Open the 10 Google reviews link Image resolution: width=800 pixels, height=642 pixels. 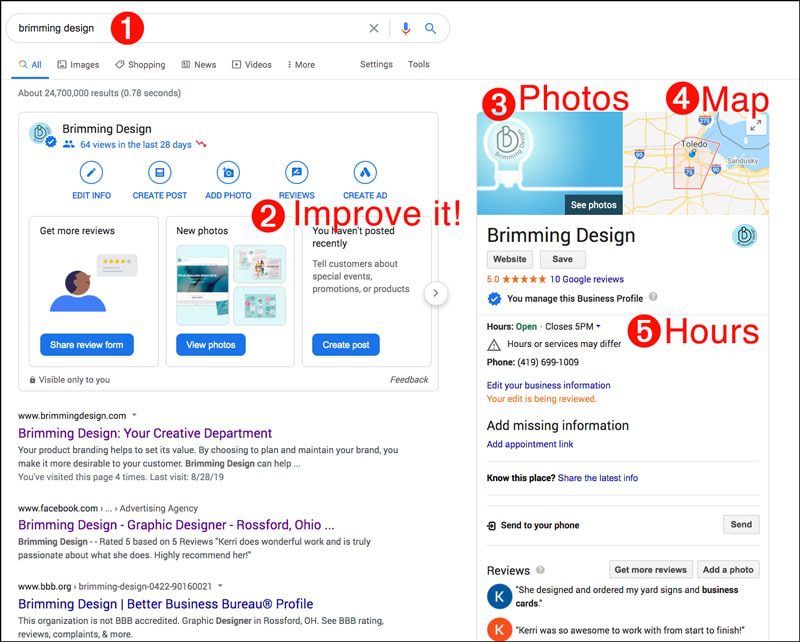coord(587,279)
